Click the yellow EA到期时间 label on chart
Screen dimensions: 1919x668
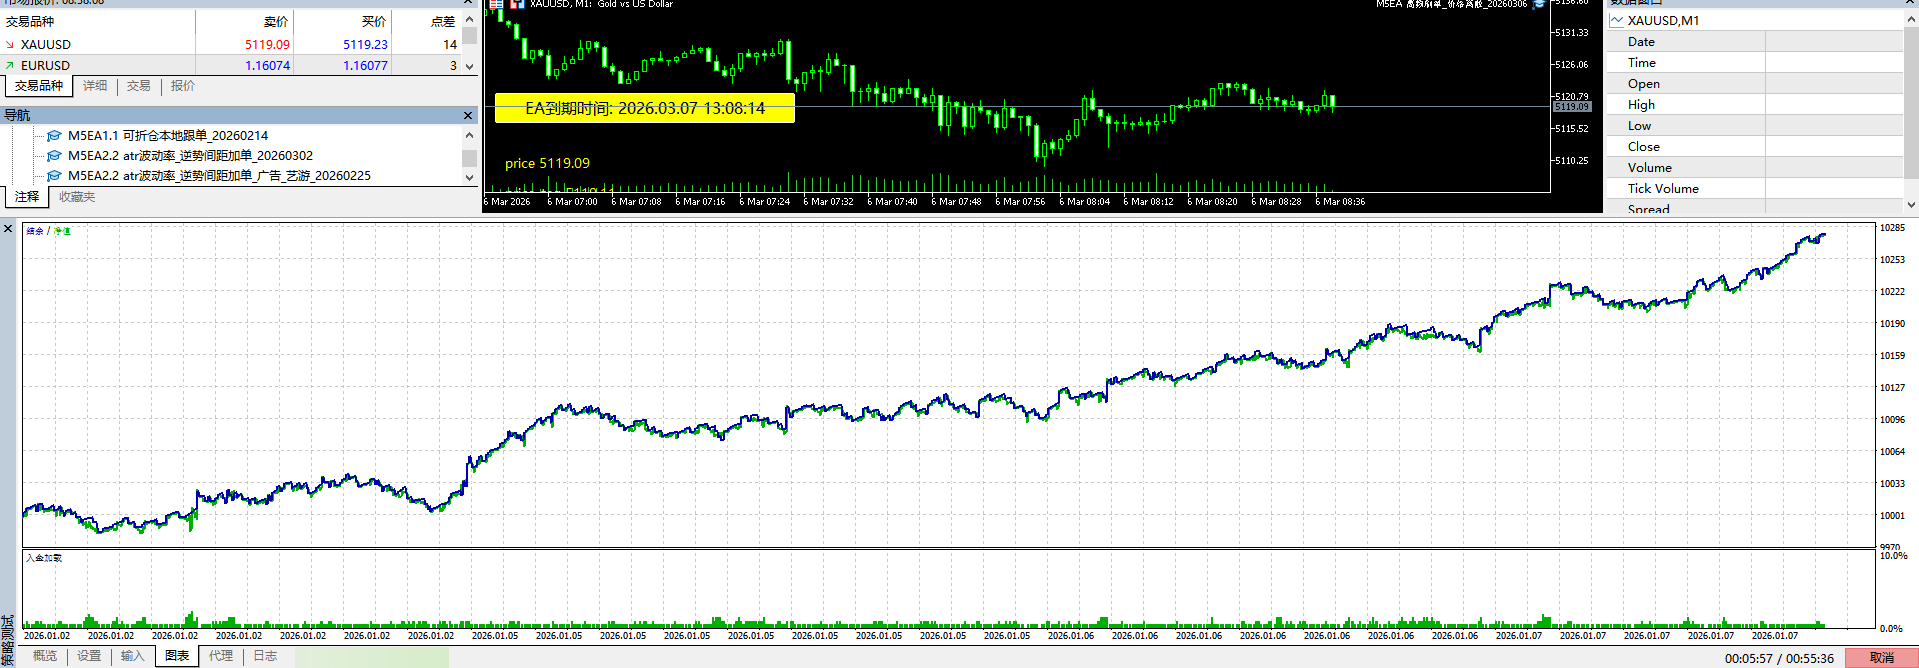coord(645,108)
